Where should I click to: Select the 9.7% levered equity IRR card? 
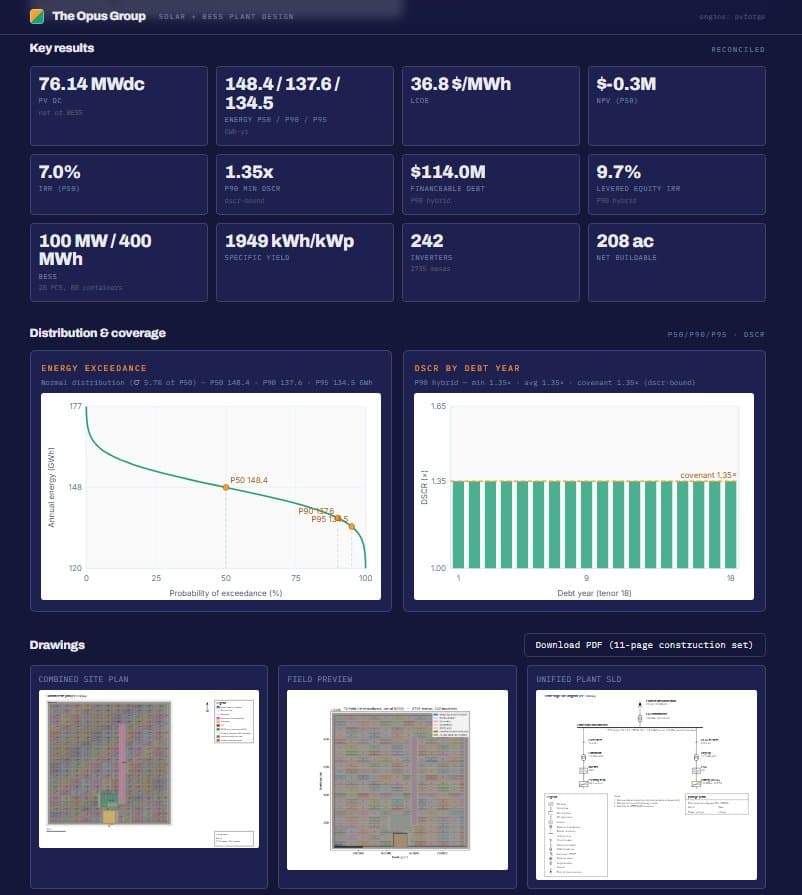(x=676, y=184)
